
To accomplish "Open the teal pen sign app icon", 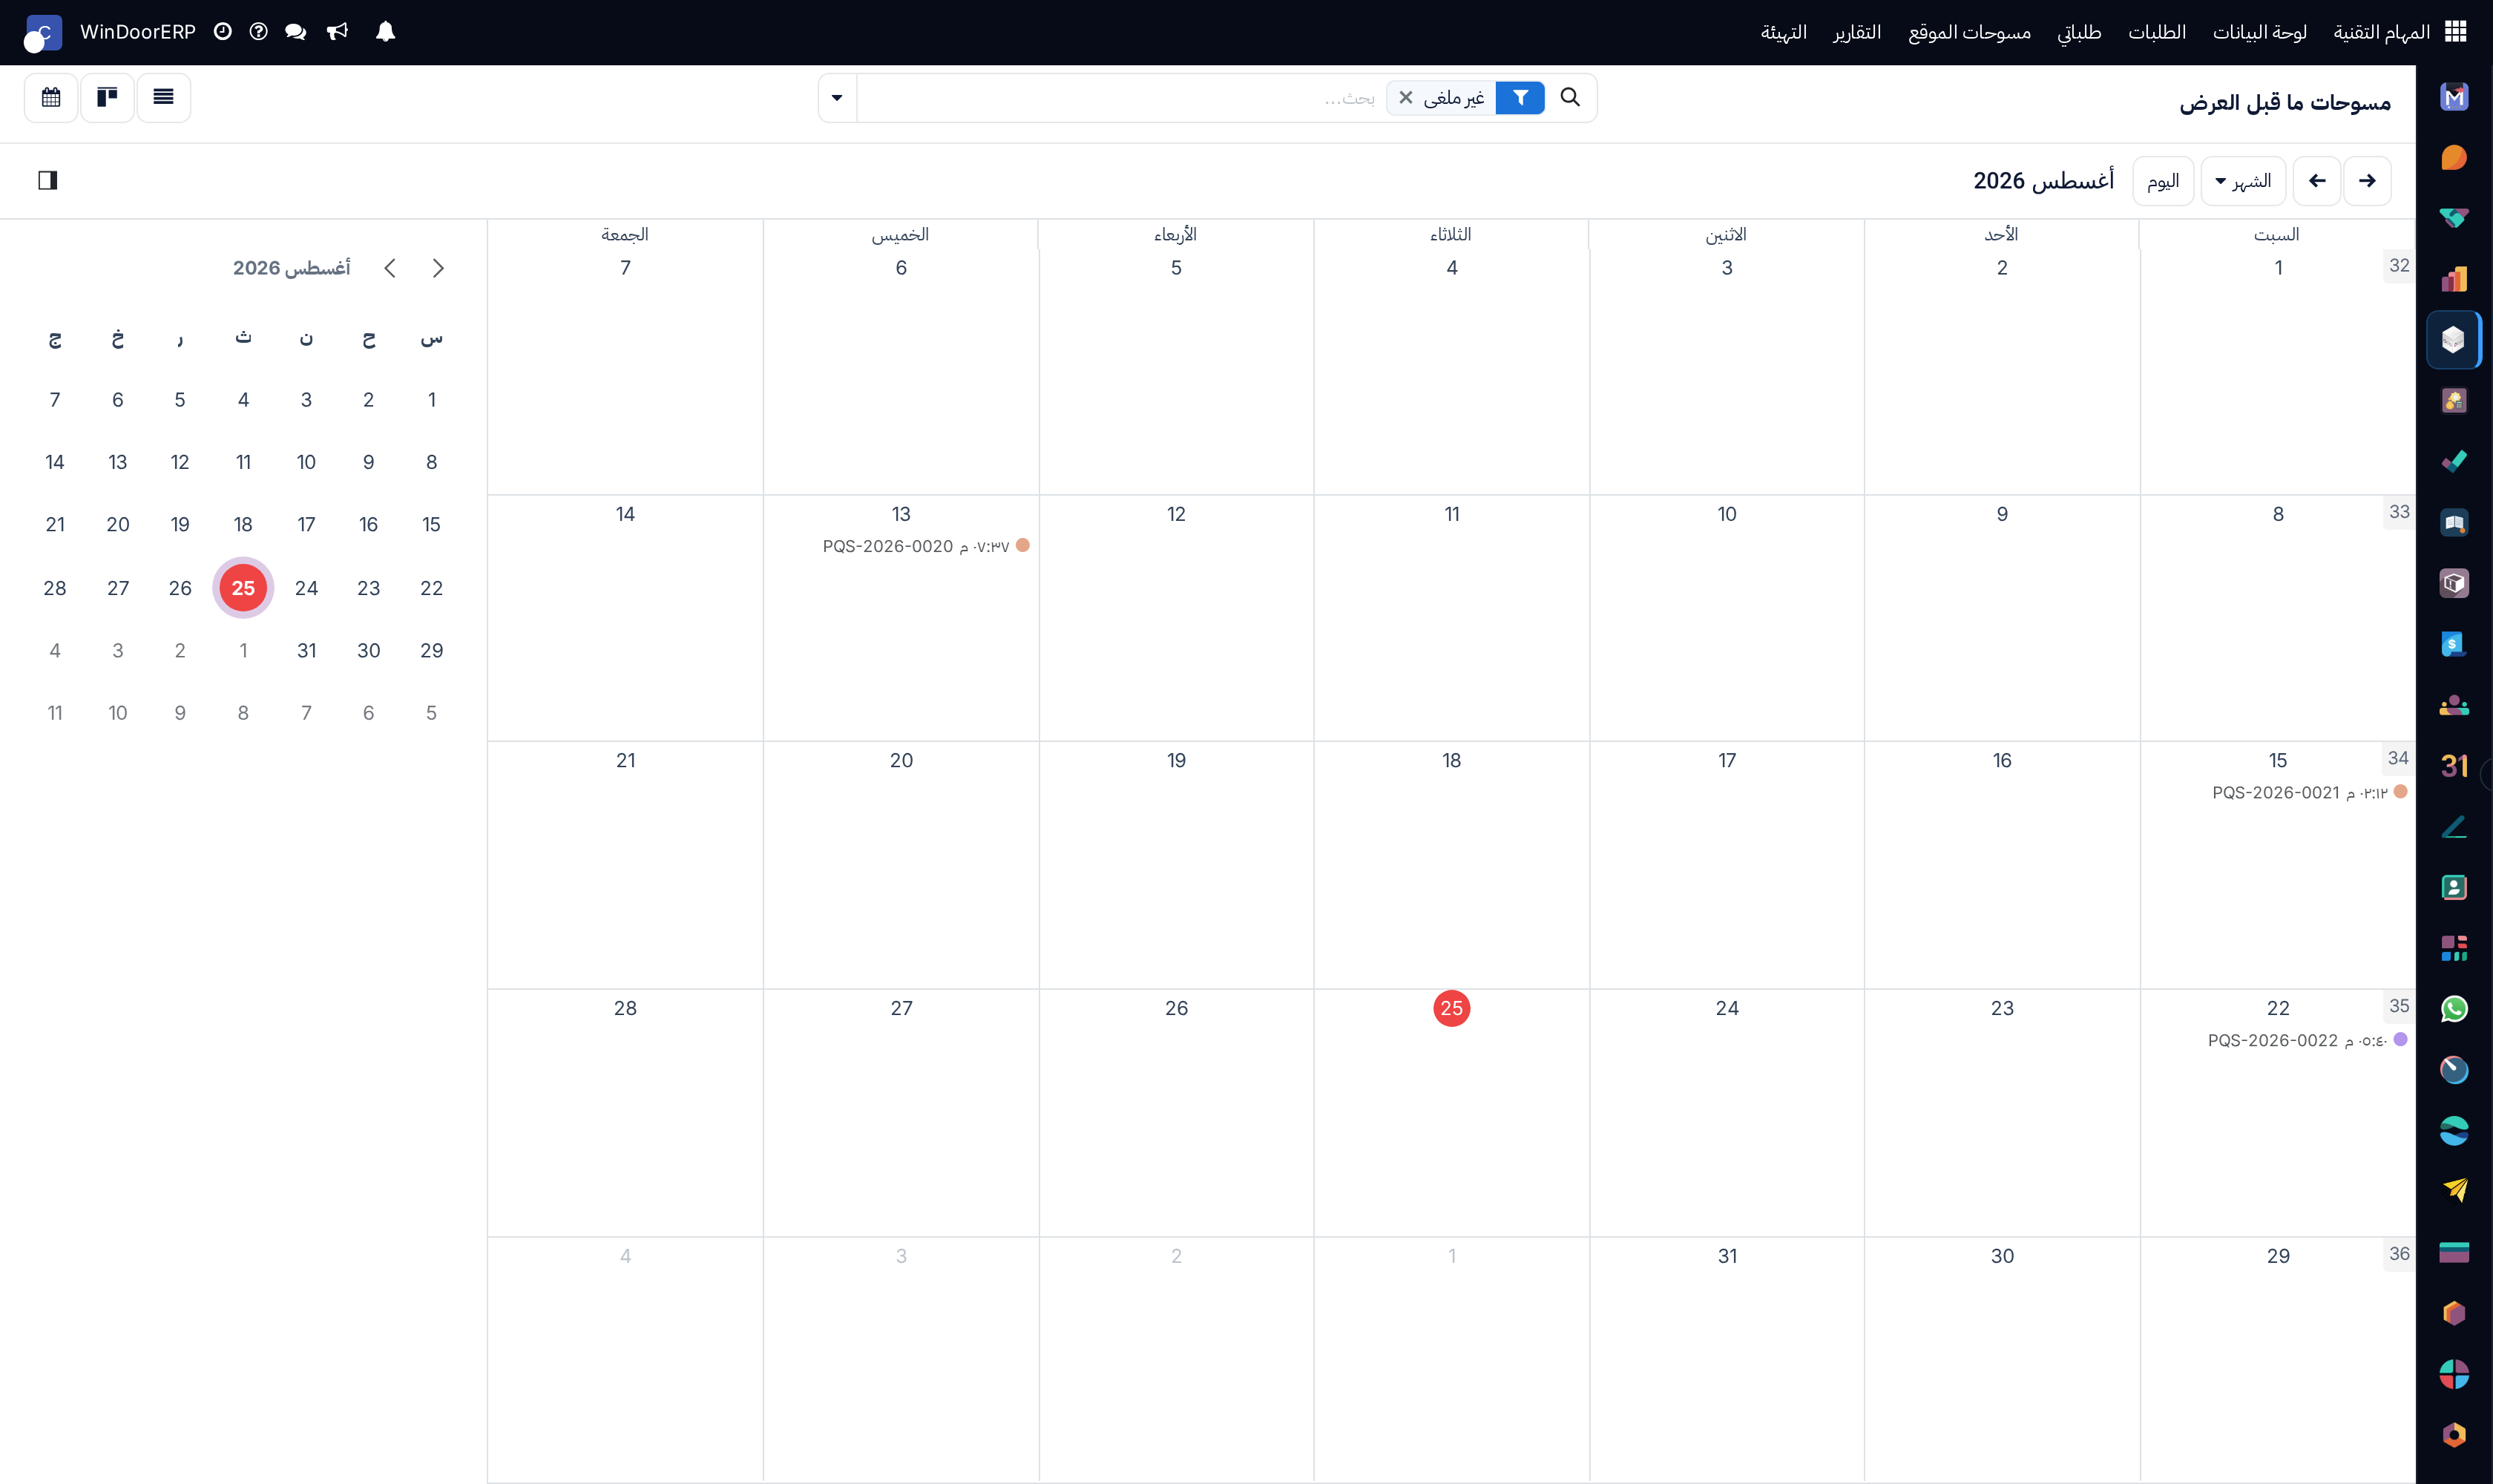I will point(2454,827).
